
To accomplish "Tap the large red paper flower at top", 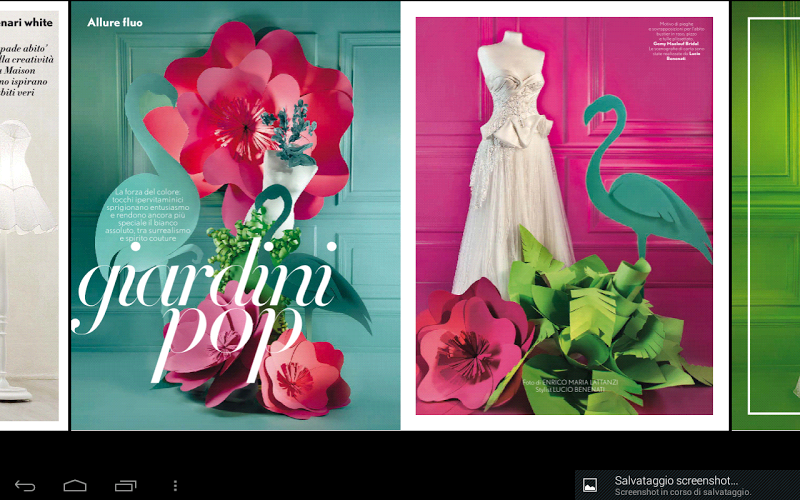I will [x=250, y=110].
